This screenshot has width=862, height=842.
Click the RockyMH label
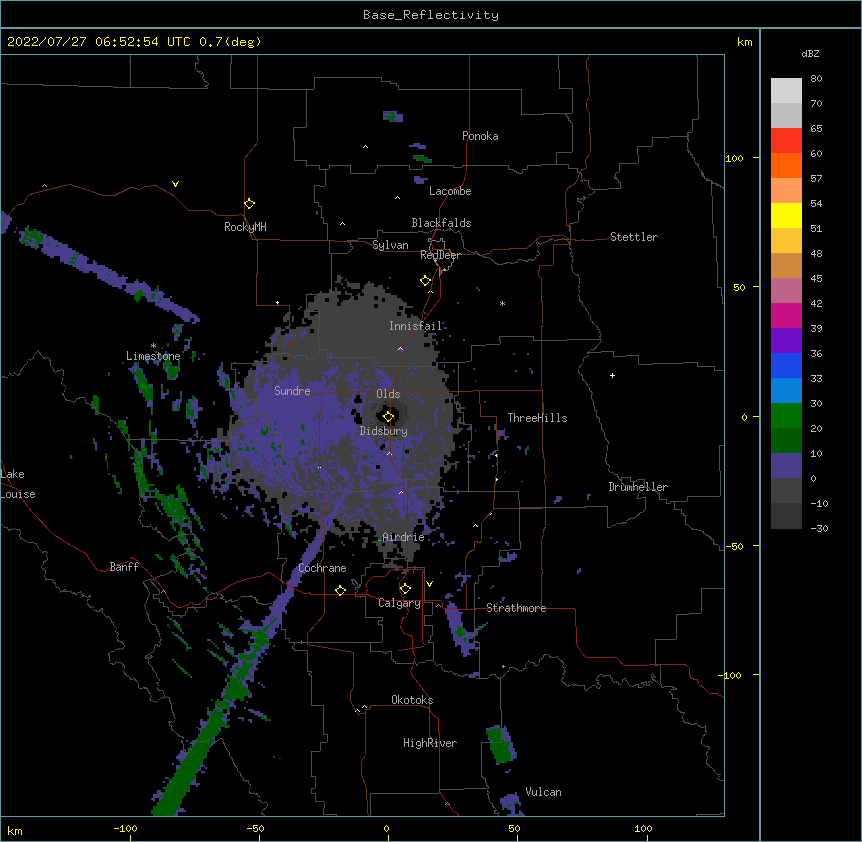click(245, 227)
